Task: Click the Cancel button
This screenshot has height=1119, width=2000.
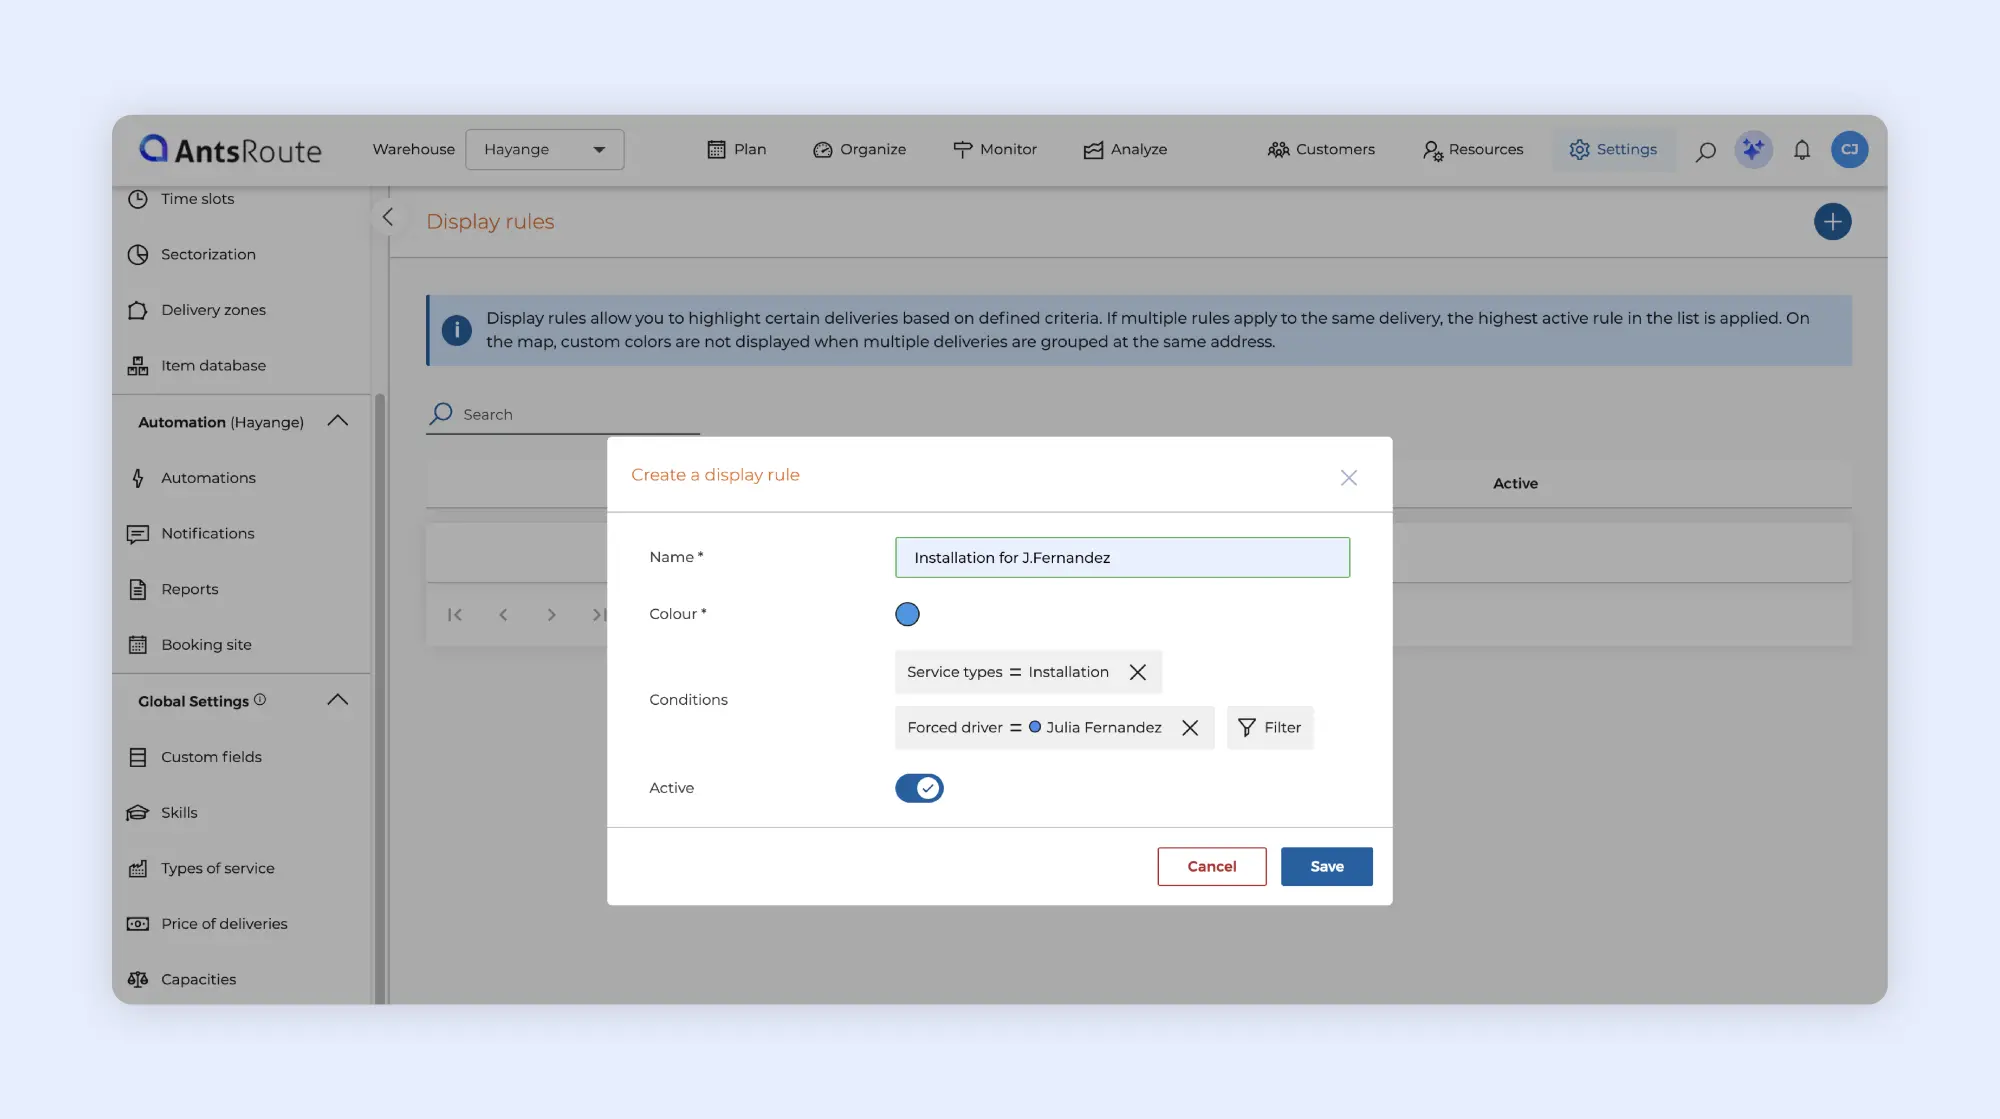Action: (x=1212, y=867)
